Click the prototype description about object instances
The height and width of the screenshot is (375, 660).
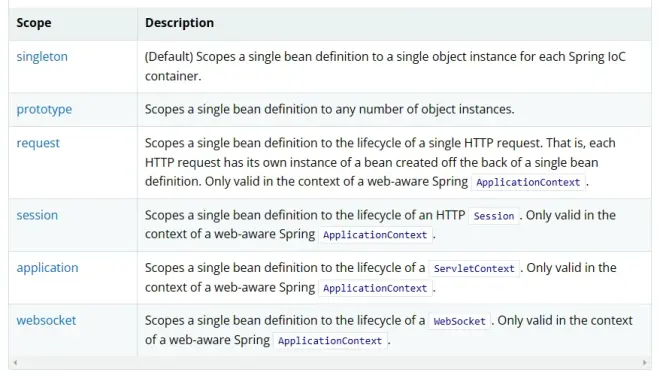coord(330,109)
